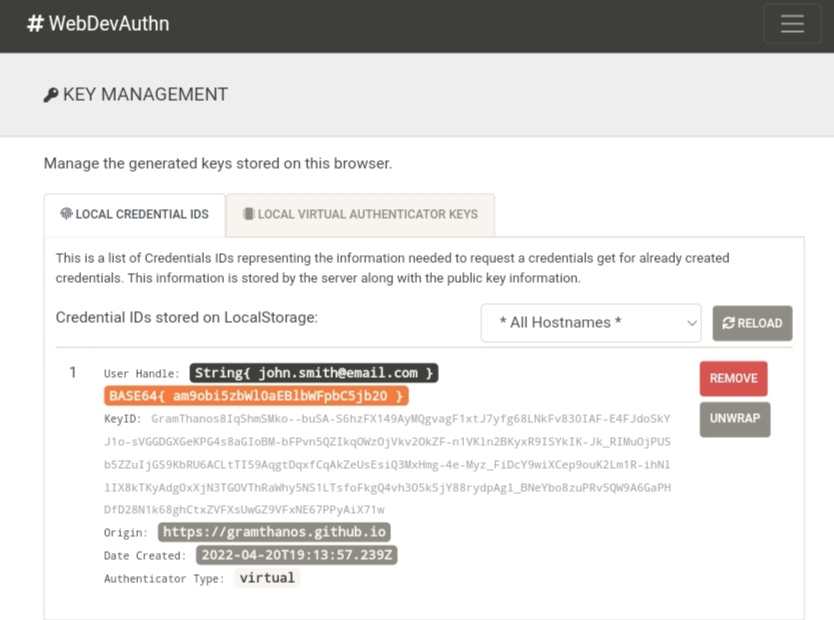Screen dimensions: 834x620
Task: Click the KeyID line starting with GramThanos8Iq
Action: 410,419
